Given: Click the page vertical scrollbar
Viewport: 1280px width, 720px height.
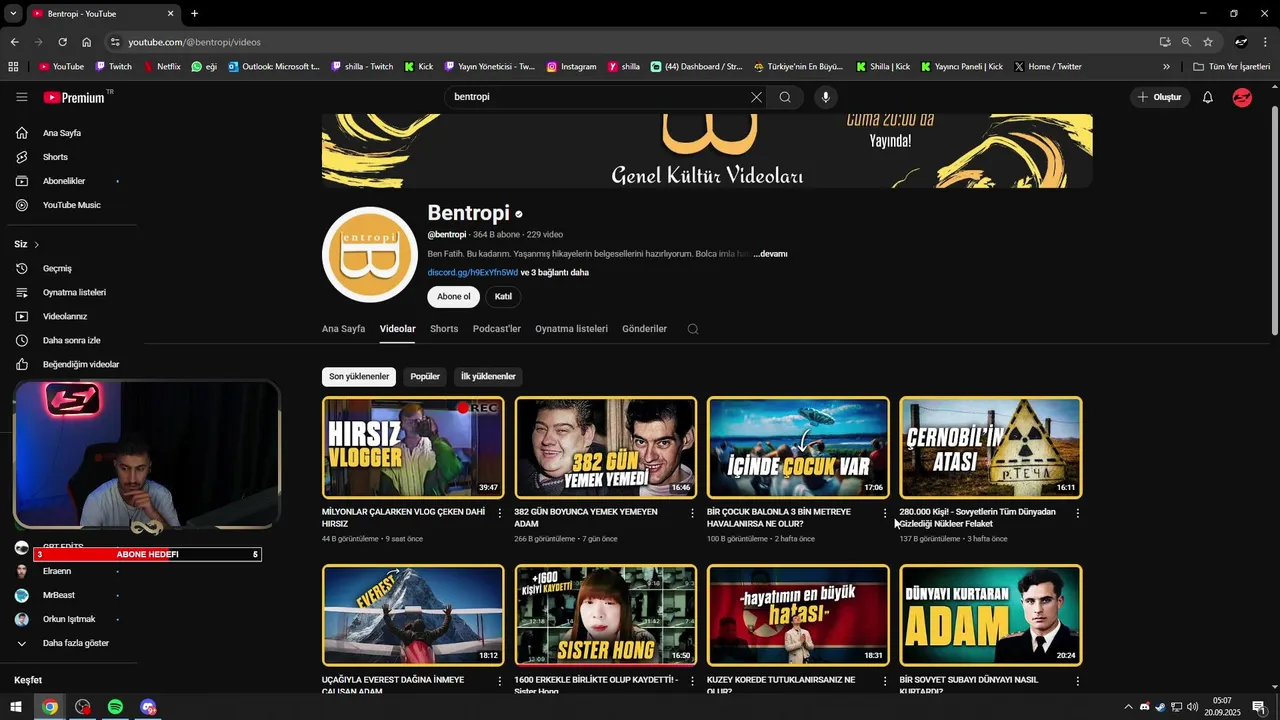Looking at the screenshot, I should (1274, 220).
